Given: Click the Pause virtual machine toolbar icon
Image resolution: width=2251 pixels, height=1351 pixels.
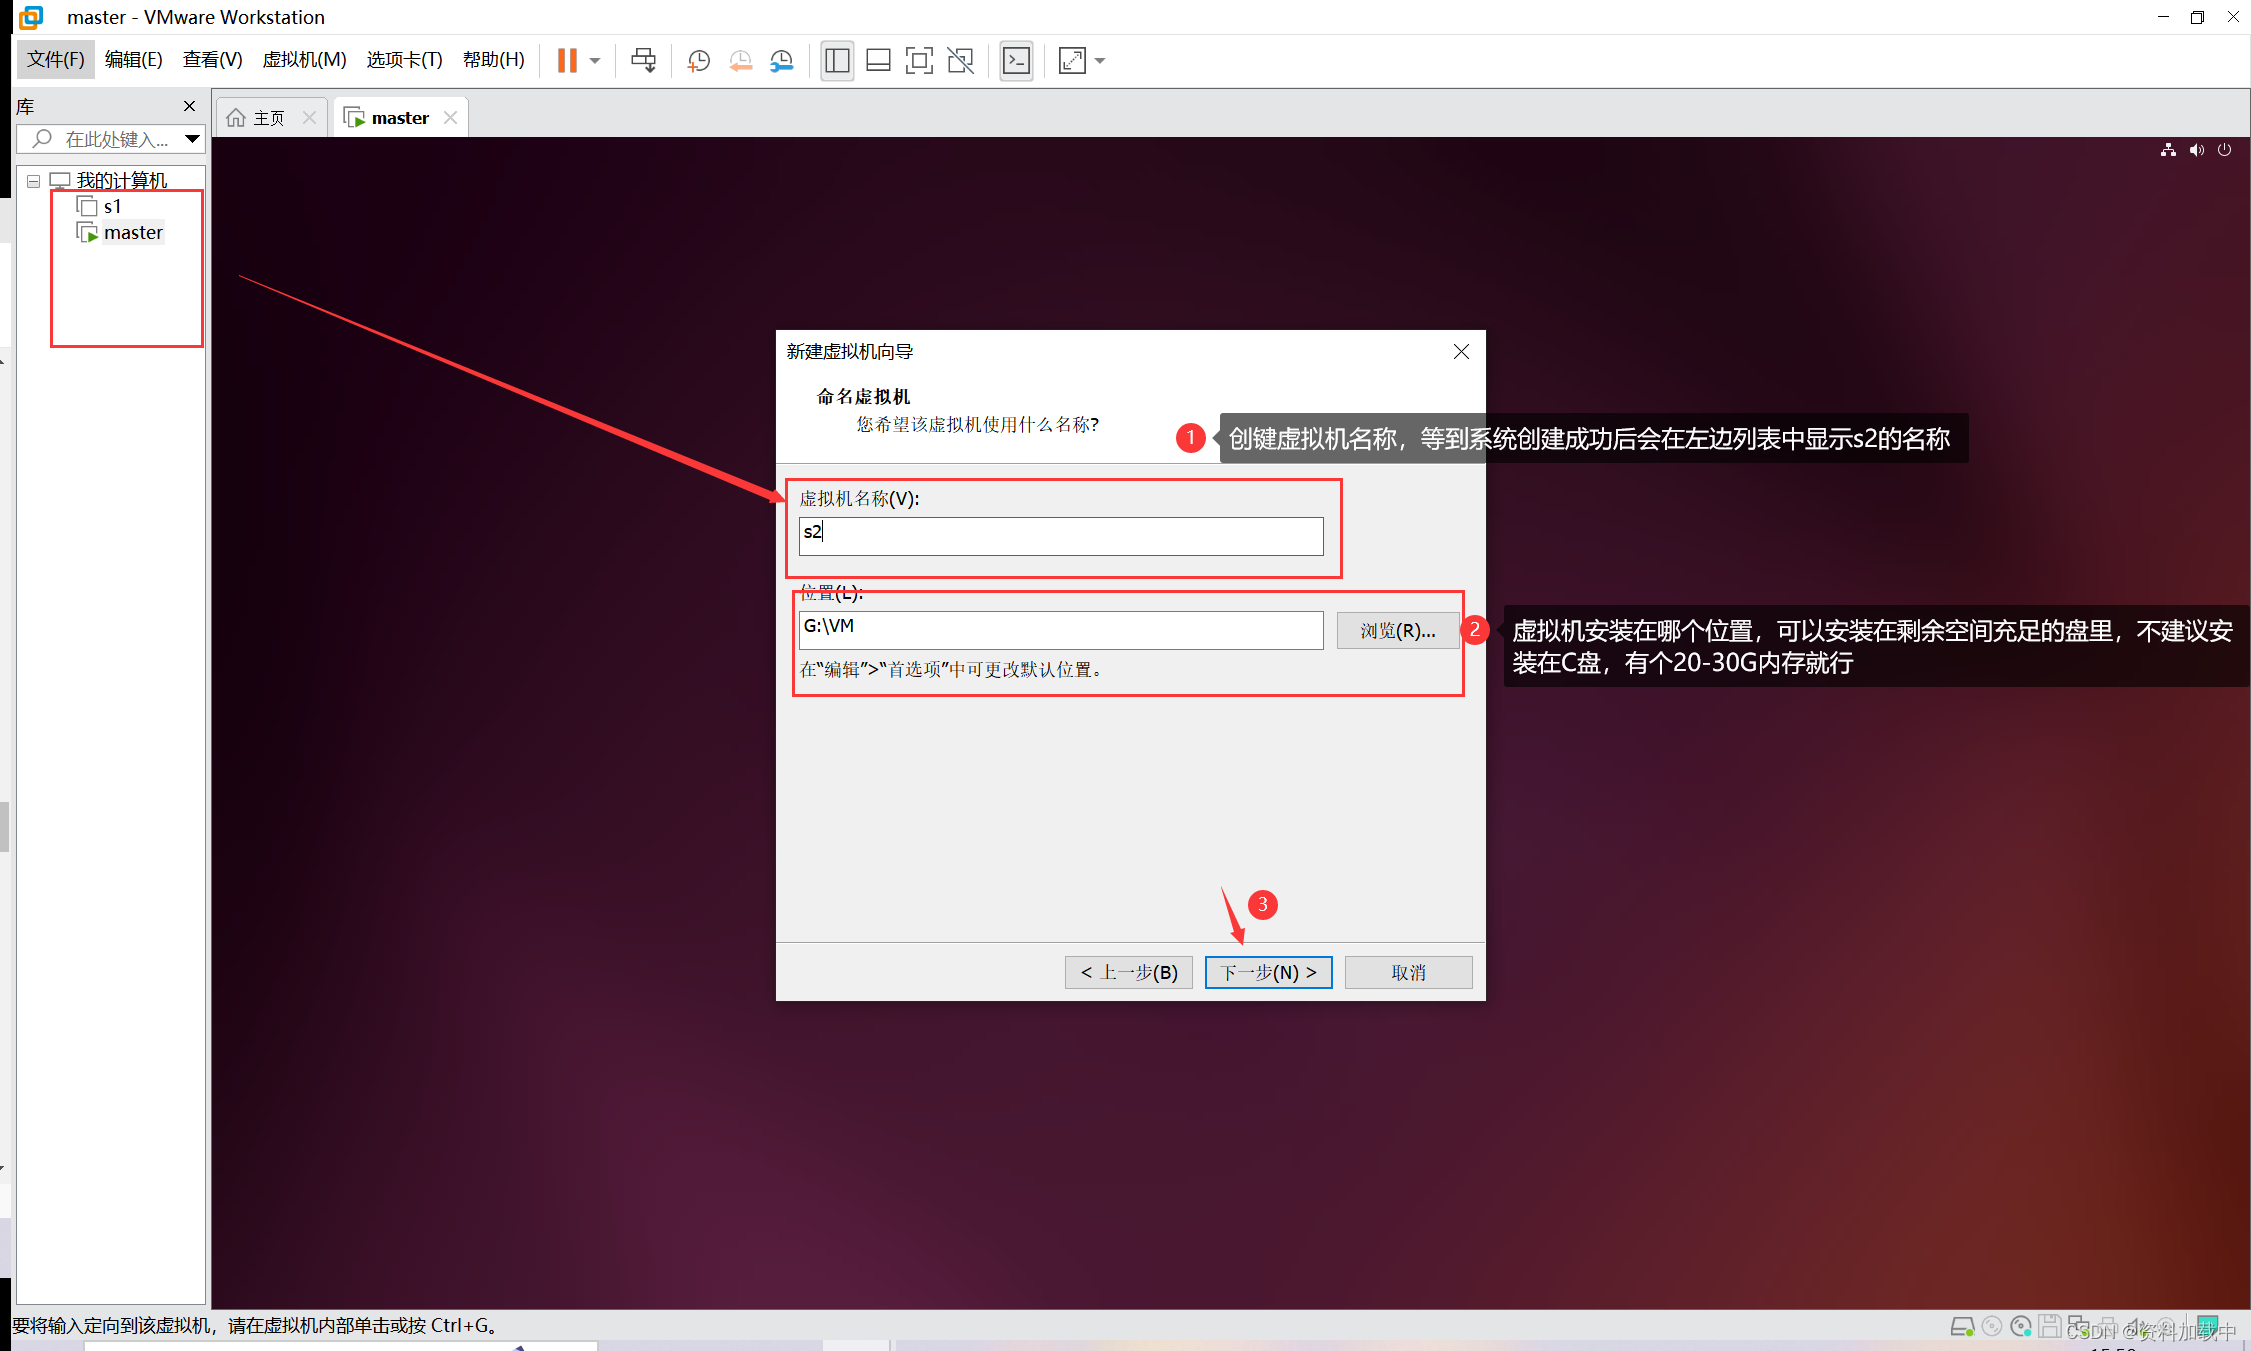Looking at the screenshot, I should [567, 61].
